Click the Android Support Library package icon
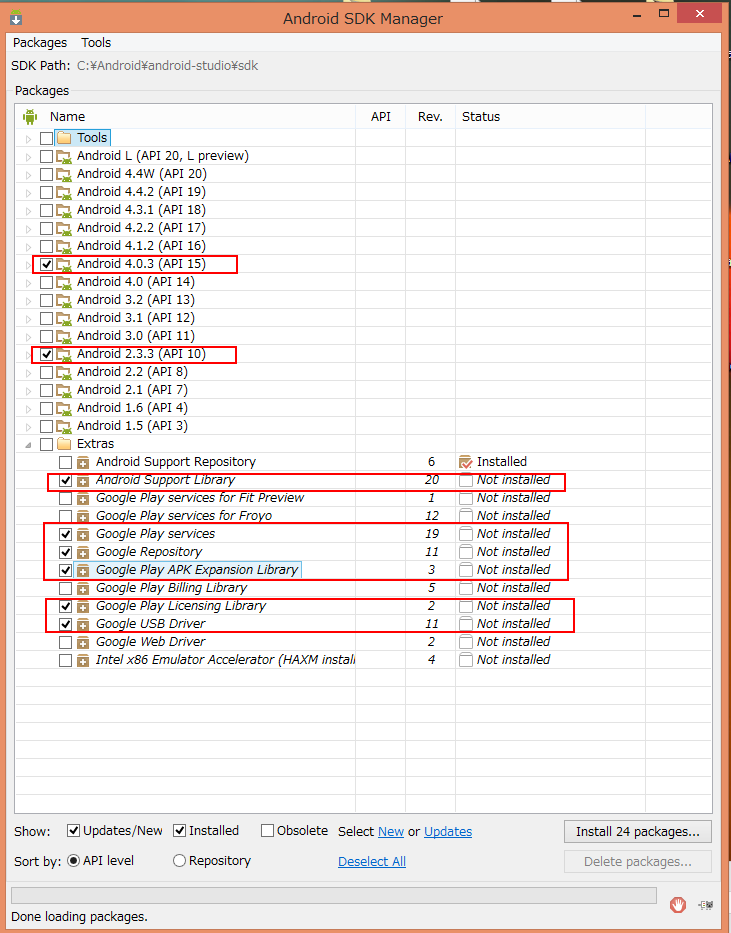The image size is (731, 933). tap(83, 481)
